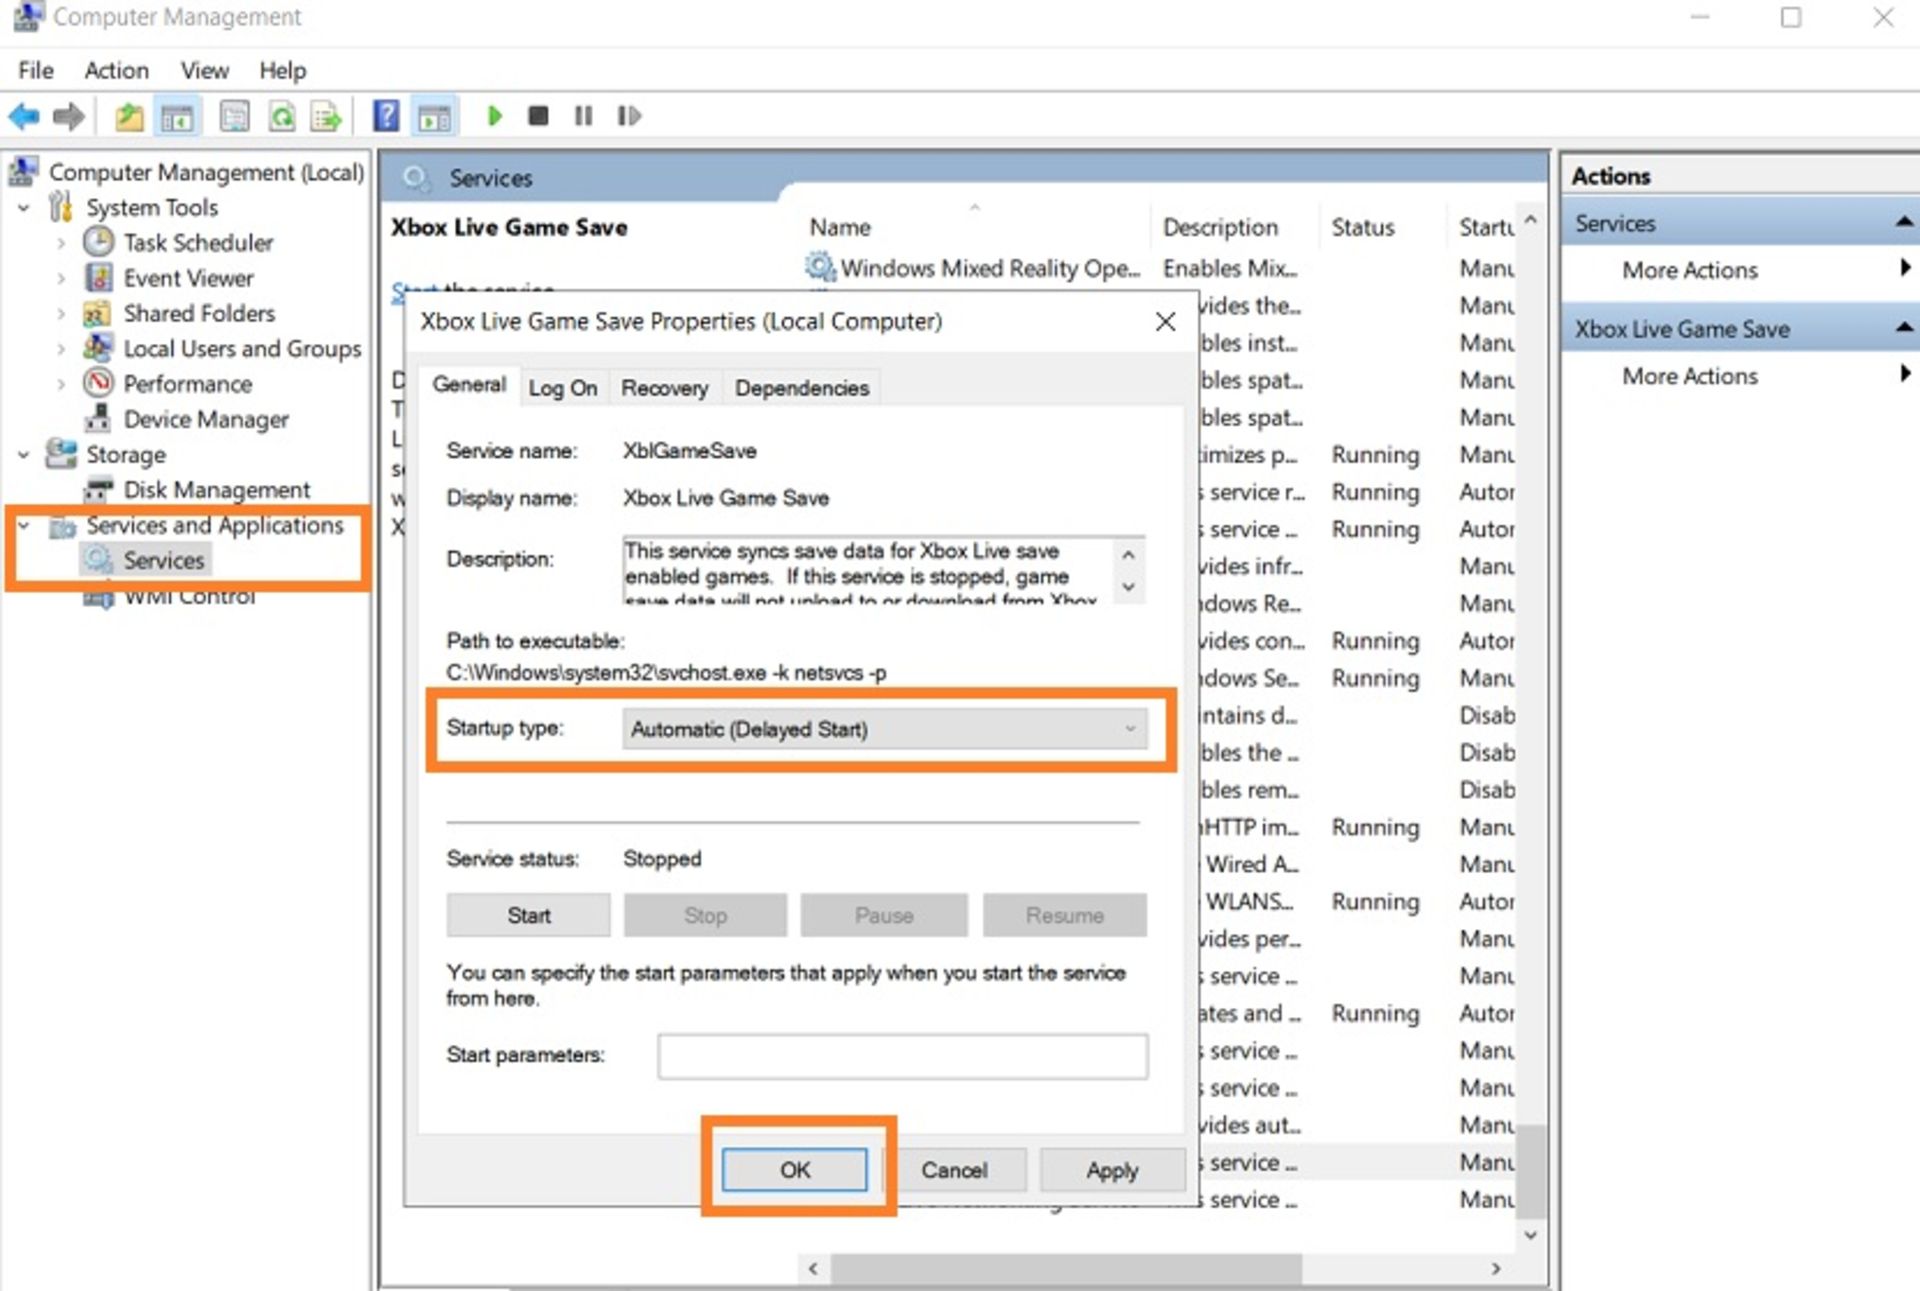The width and height of the screenshot is (1920, 1291).
Task: Select Computer Management (Local) root node
Action: tap(206, 172)
